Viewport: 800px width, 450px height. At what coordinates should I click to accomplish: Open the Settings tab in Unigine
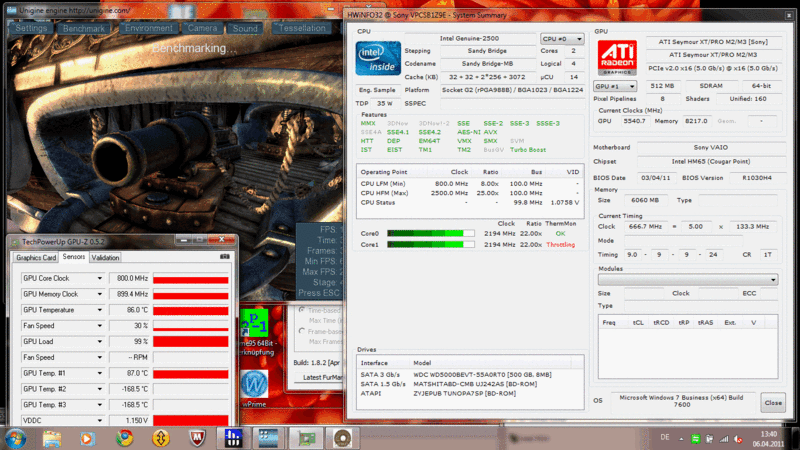(x=31, y=28)
